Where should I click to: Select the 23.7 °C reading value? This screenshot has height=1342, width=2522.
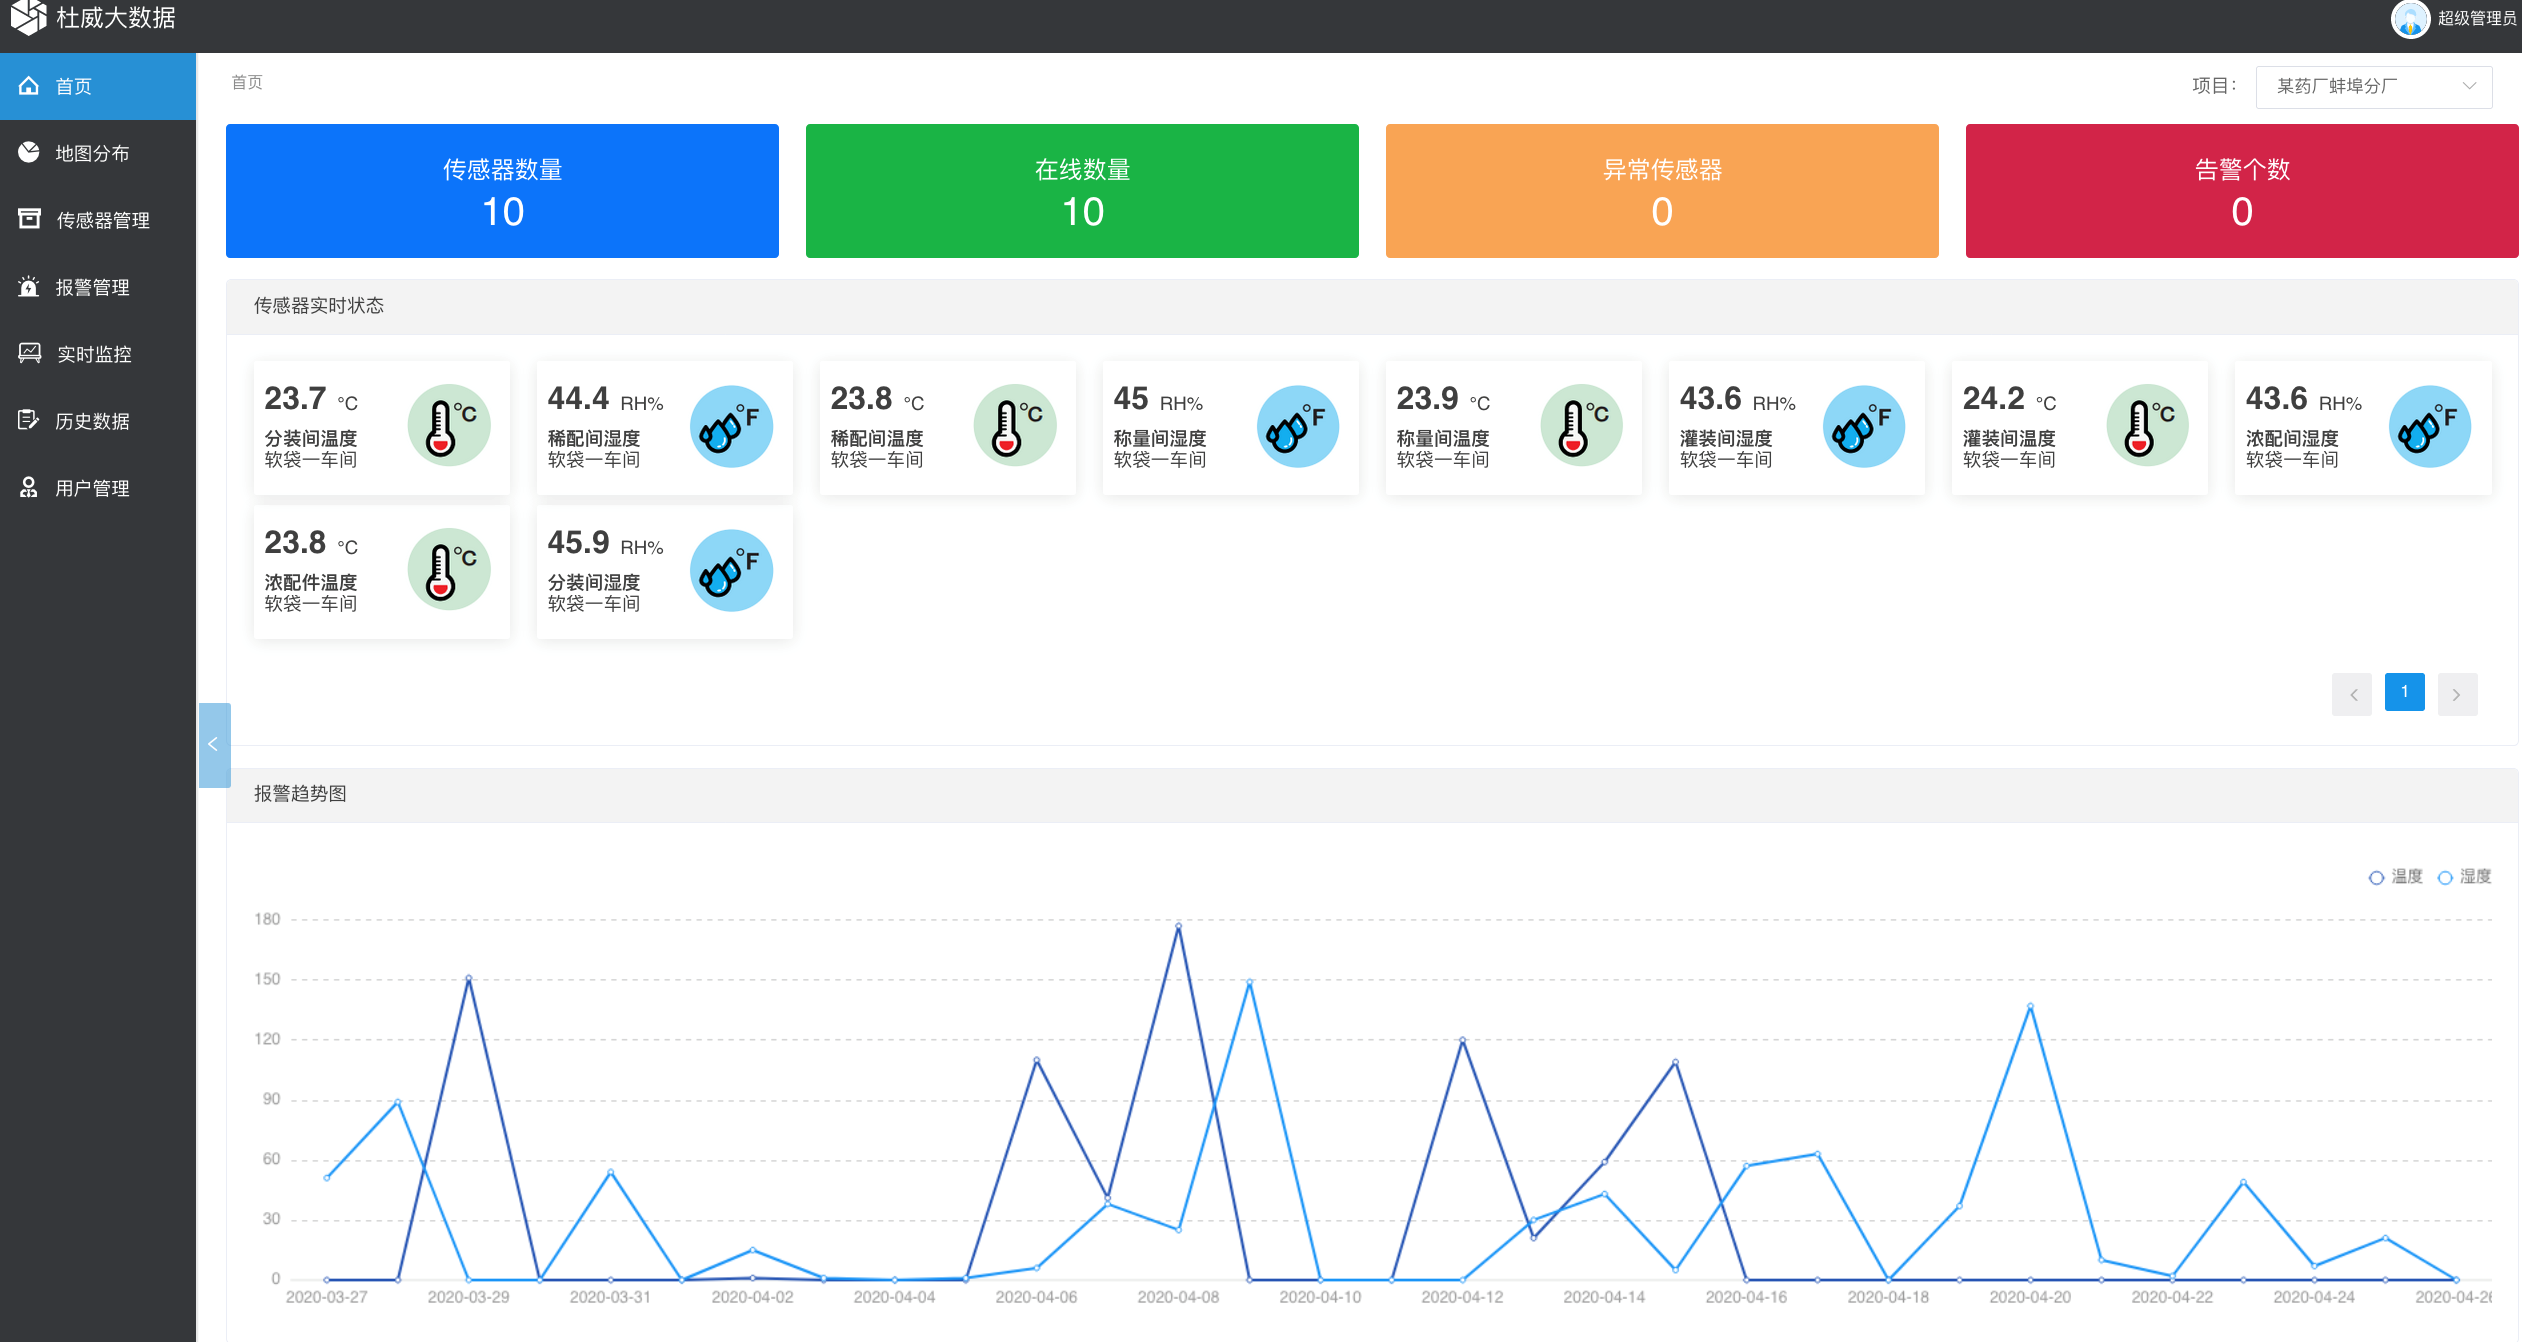coord(311,399)
